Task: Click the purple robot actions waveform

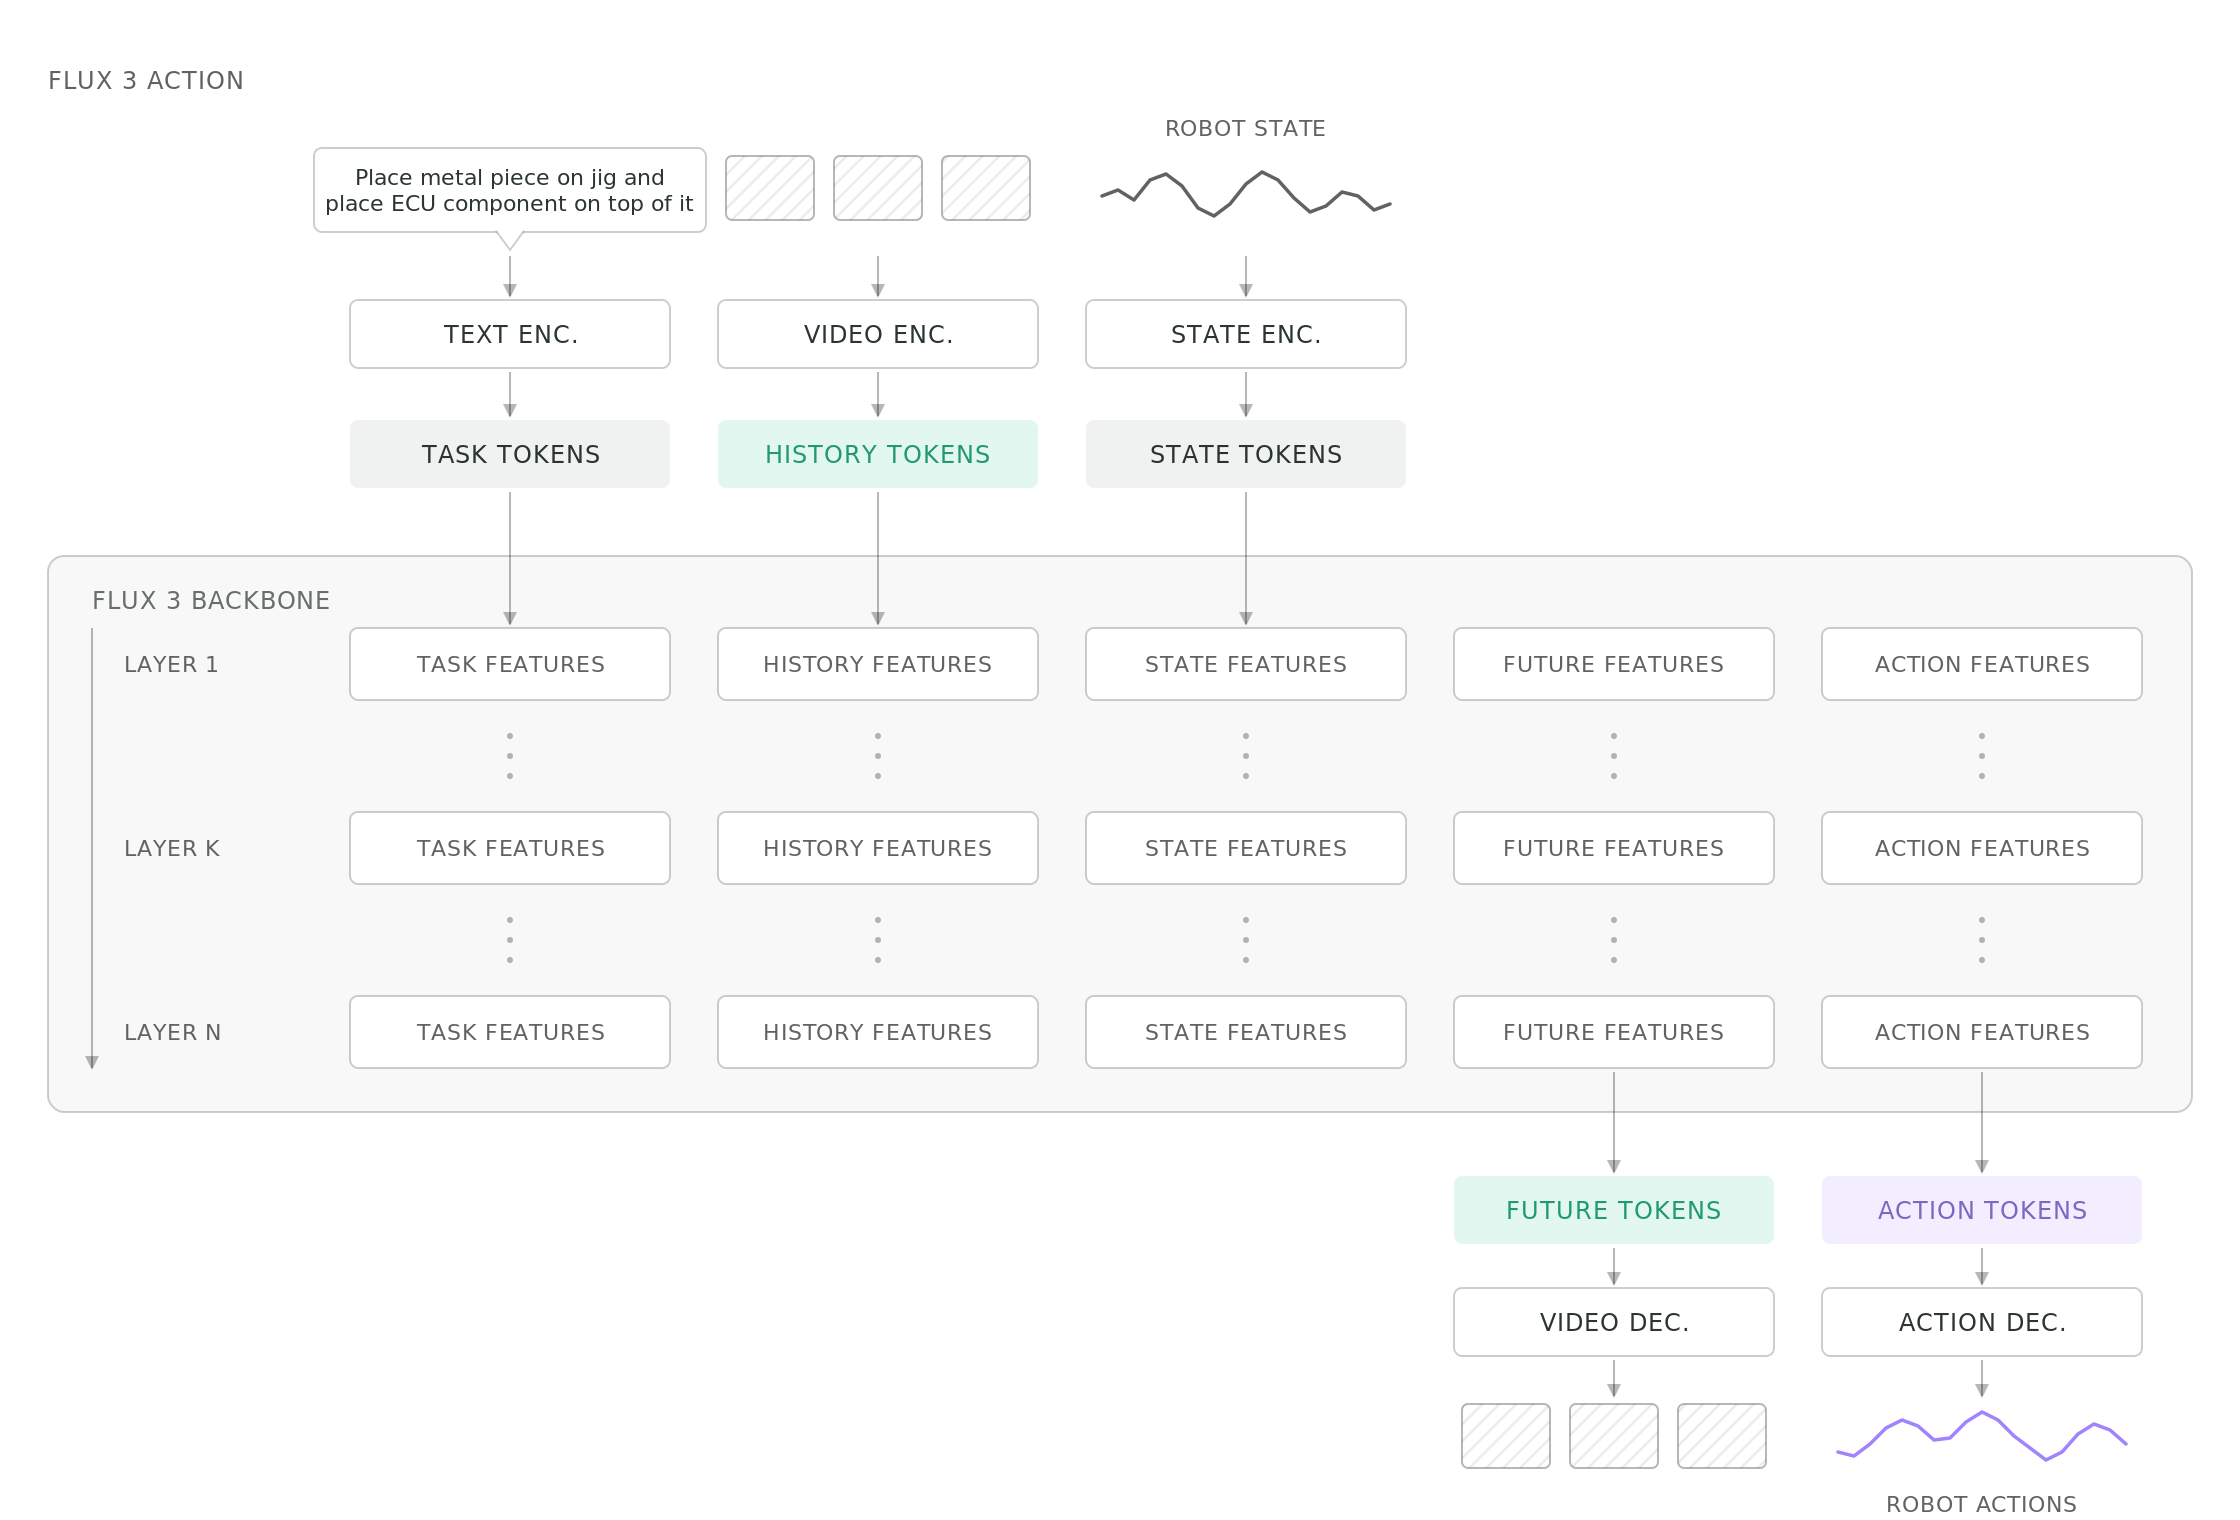Action: 1982,1436
